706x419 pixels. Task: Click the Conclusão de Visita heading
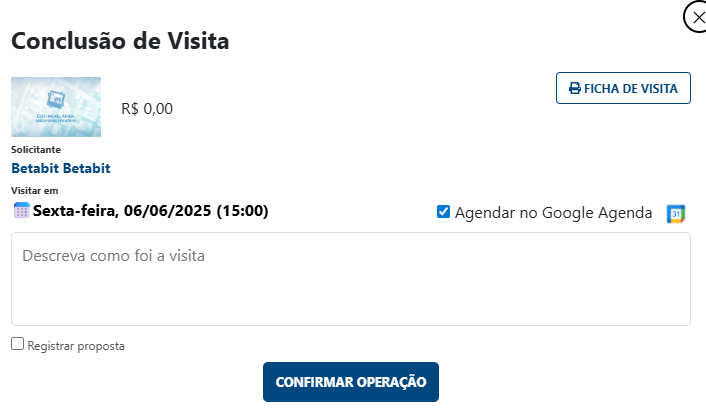pos(120,41)
